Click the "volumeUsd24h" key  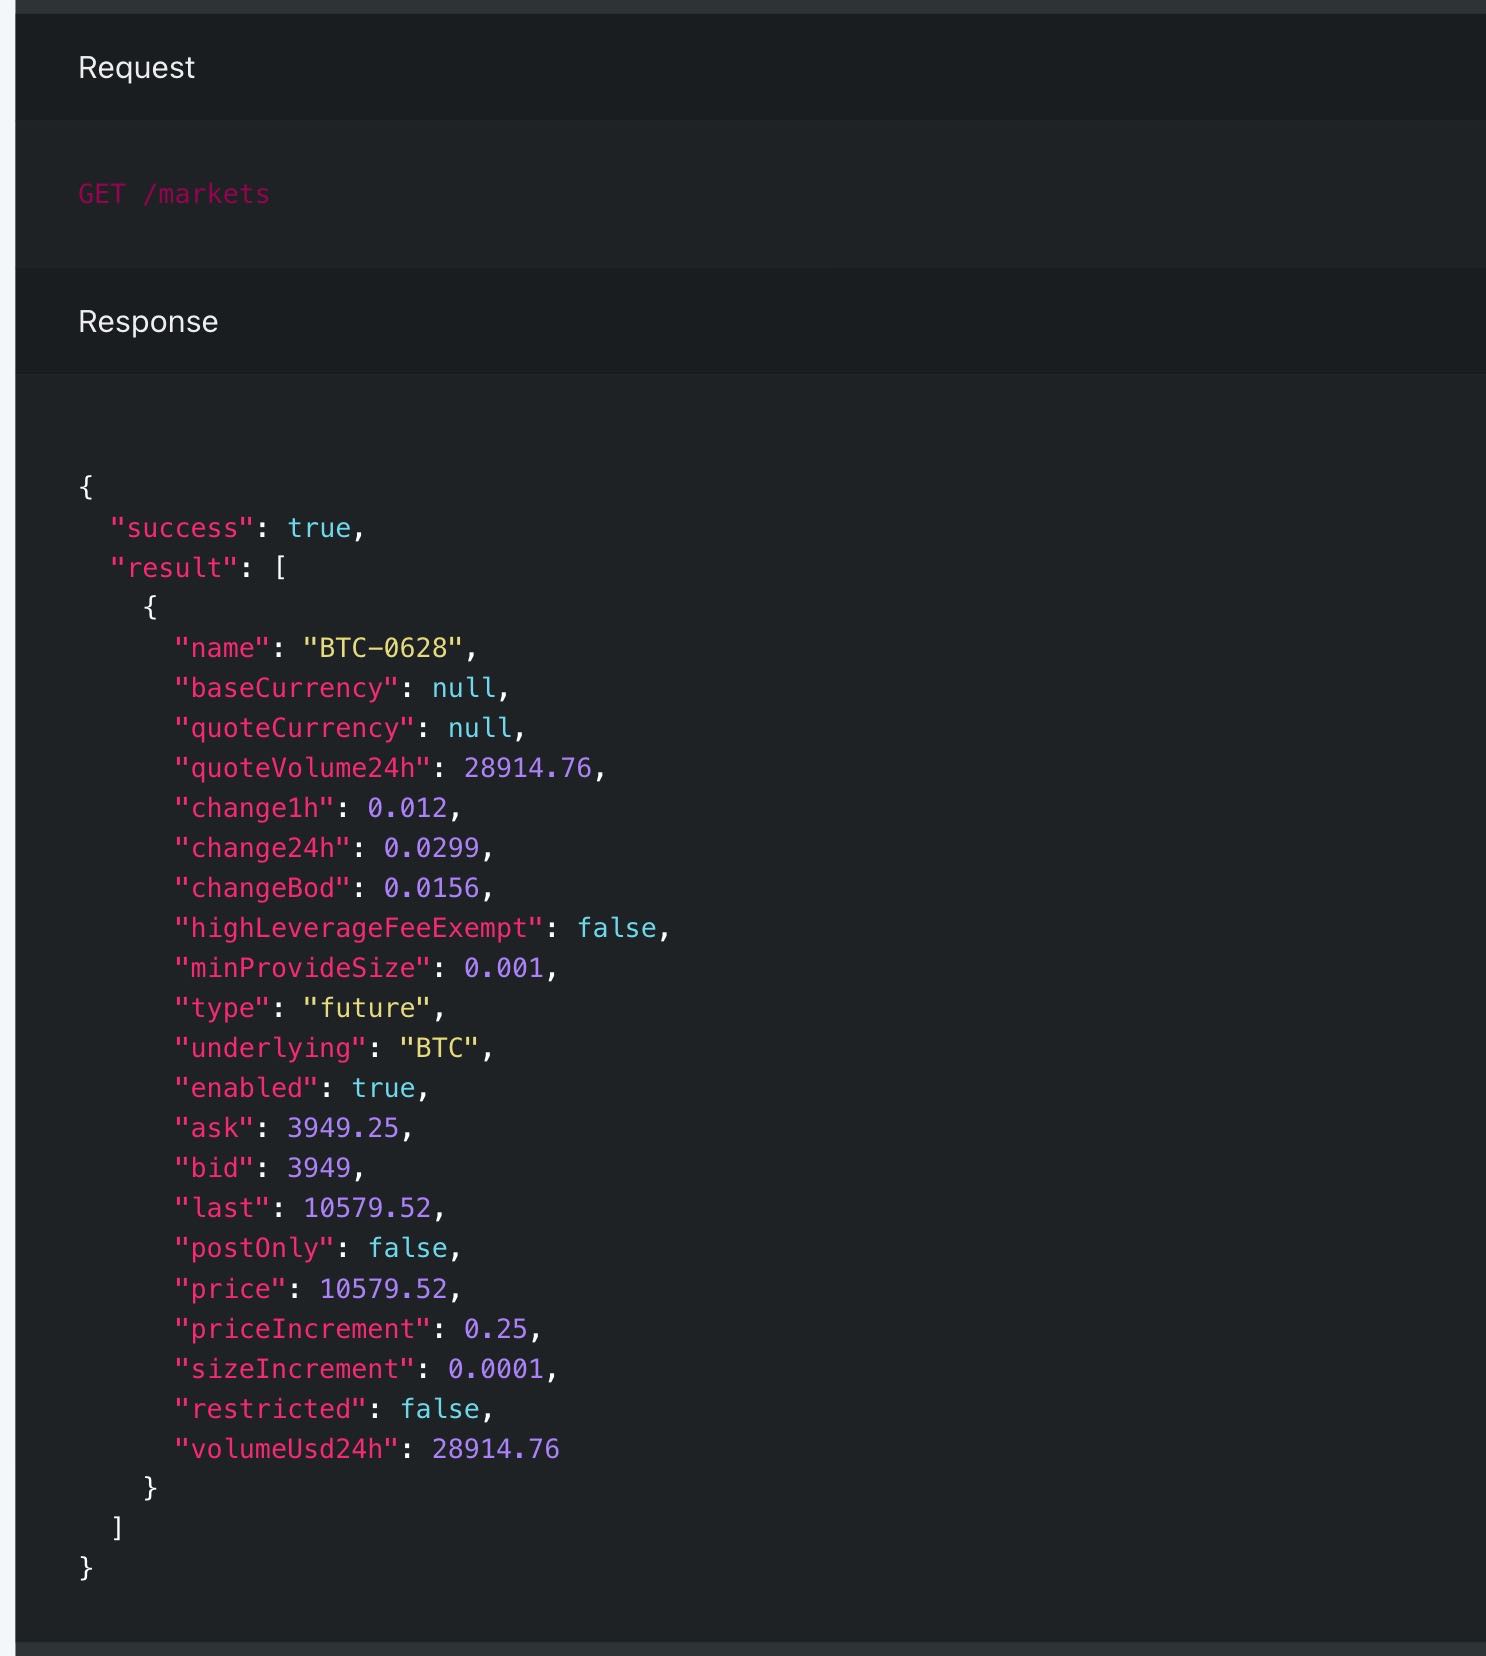(x=286, y=1449)
